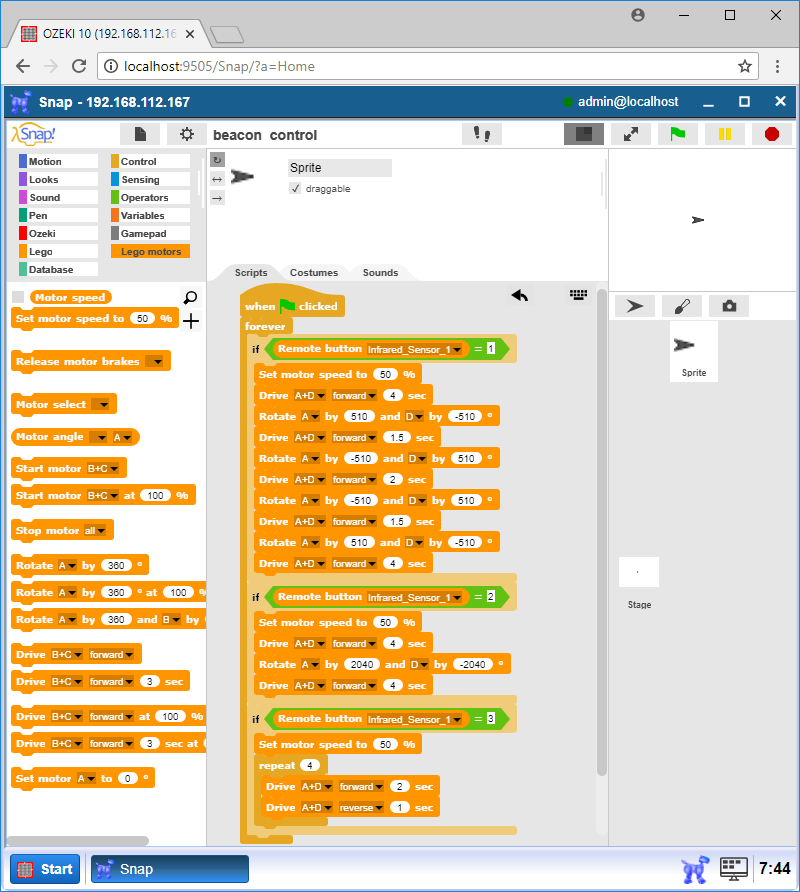Image resolution: width=800 pixels, height=892 pixels.
Task: Click the palette horizontal scrollbar
Action: click(x=77, y=840)
